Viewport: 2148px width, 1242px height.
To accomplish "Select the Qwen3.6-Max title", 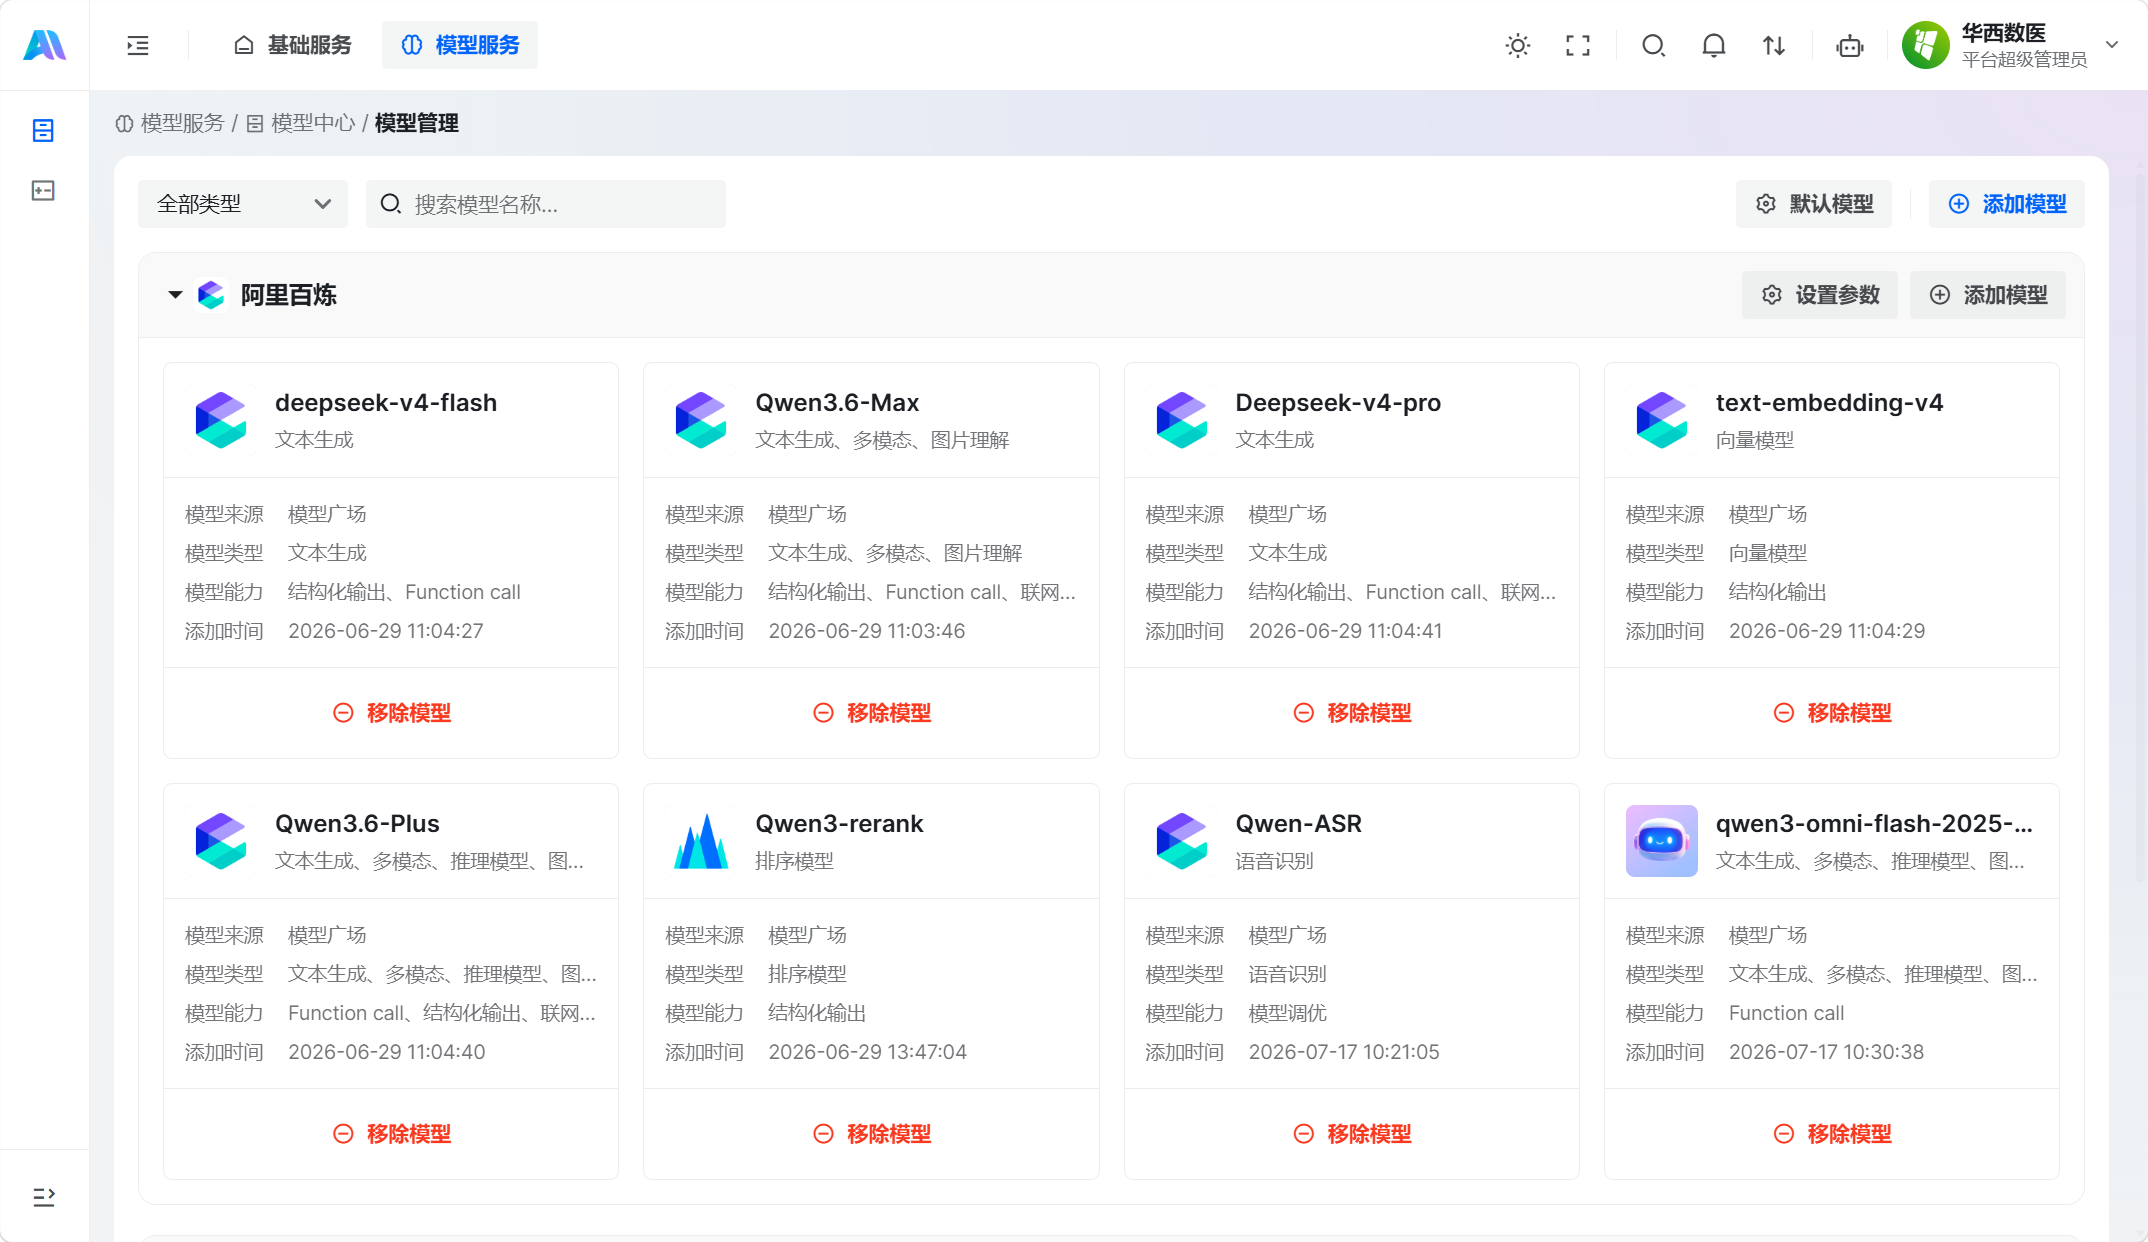I will coord(837,403).
